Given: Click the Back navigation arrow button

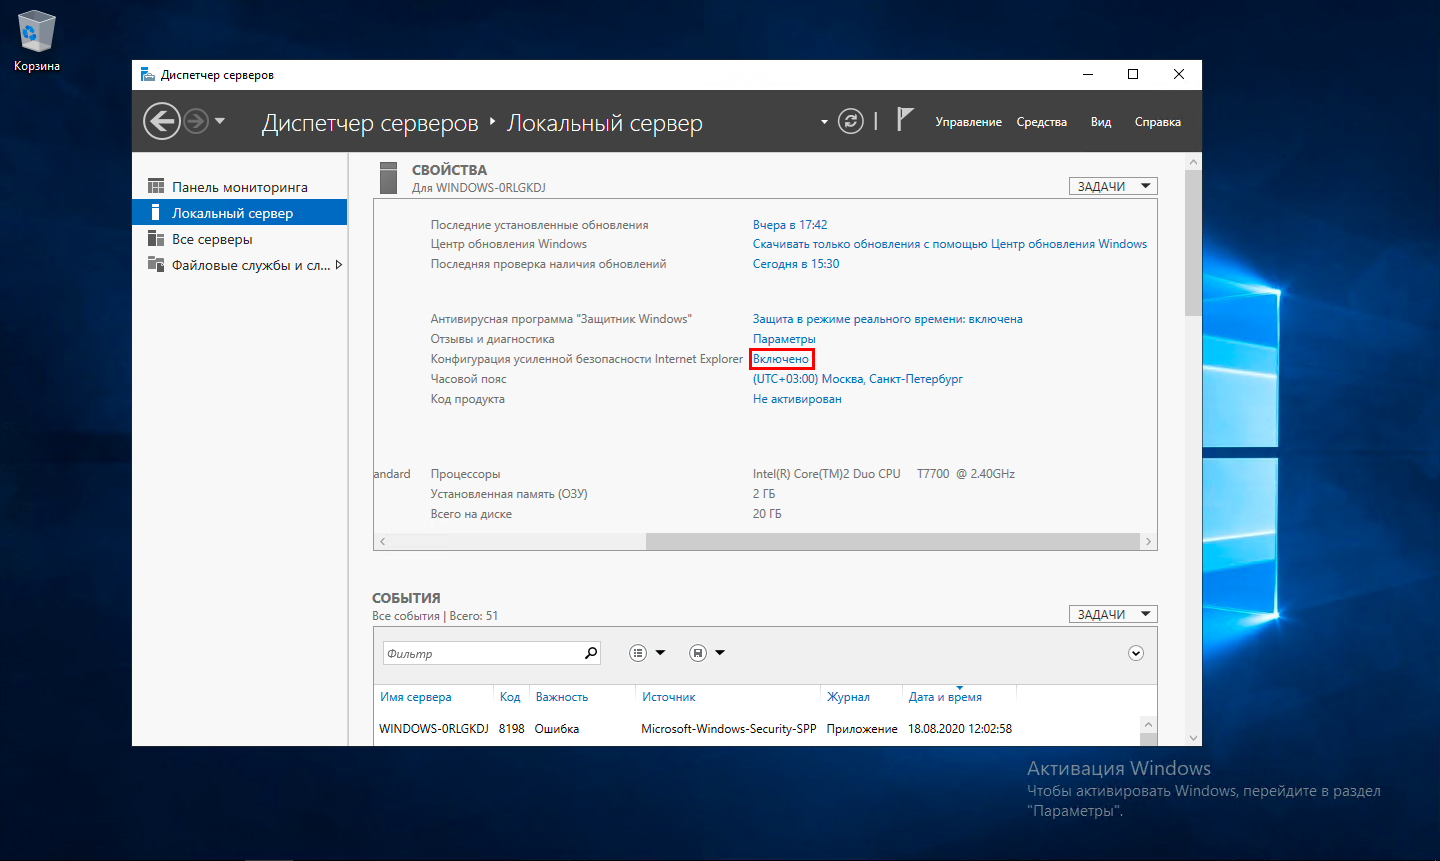Looking at the screenshot, I should tap(161, 122).
